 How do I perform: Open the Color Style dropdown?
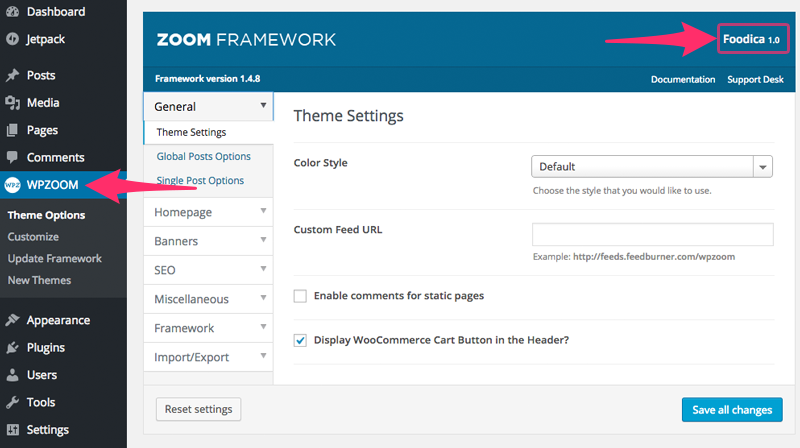pyautogui.click(x=652, y=166)
